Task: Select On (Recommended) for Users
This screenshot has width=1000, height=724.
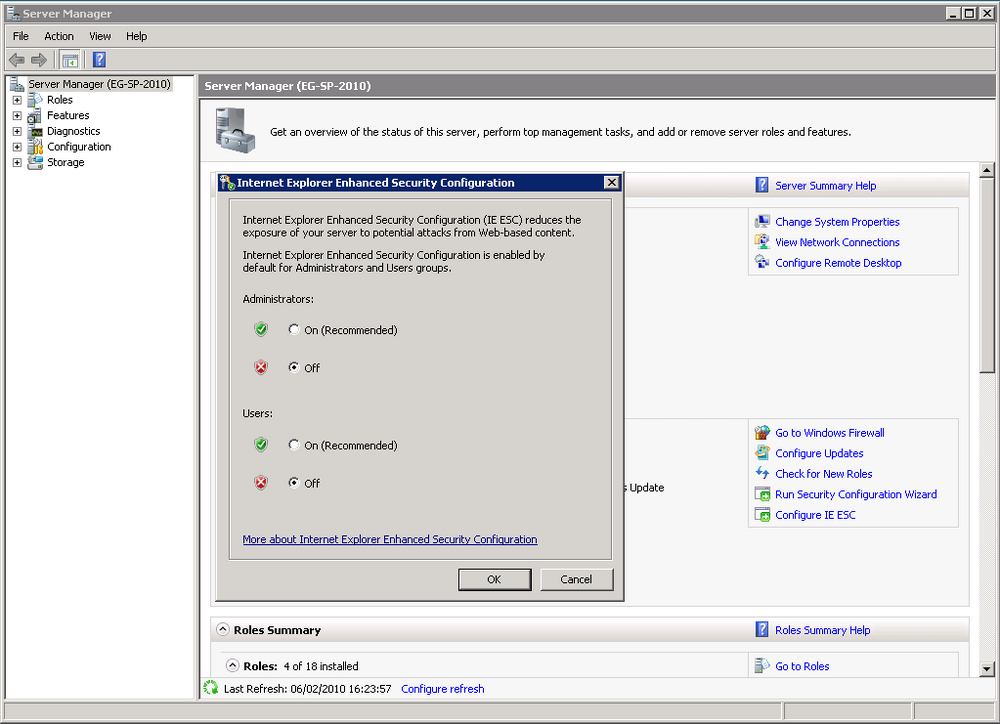Action: pyautogui.click(x=294, y=445)
